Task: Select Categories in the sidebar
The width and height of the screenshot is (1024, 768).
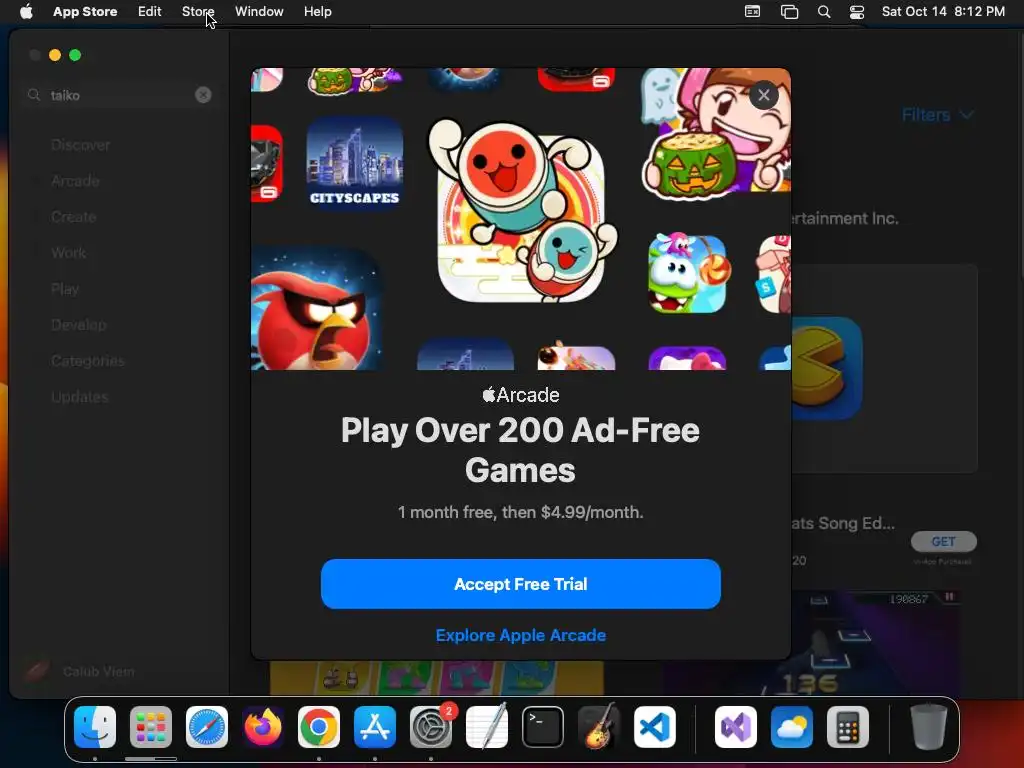Action: (x=88, y=360)
